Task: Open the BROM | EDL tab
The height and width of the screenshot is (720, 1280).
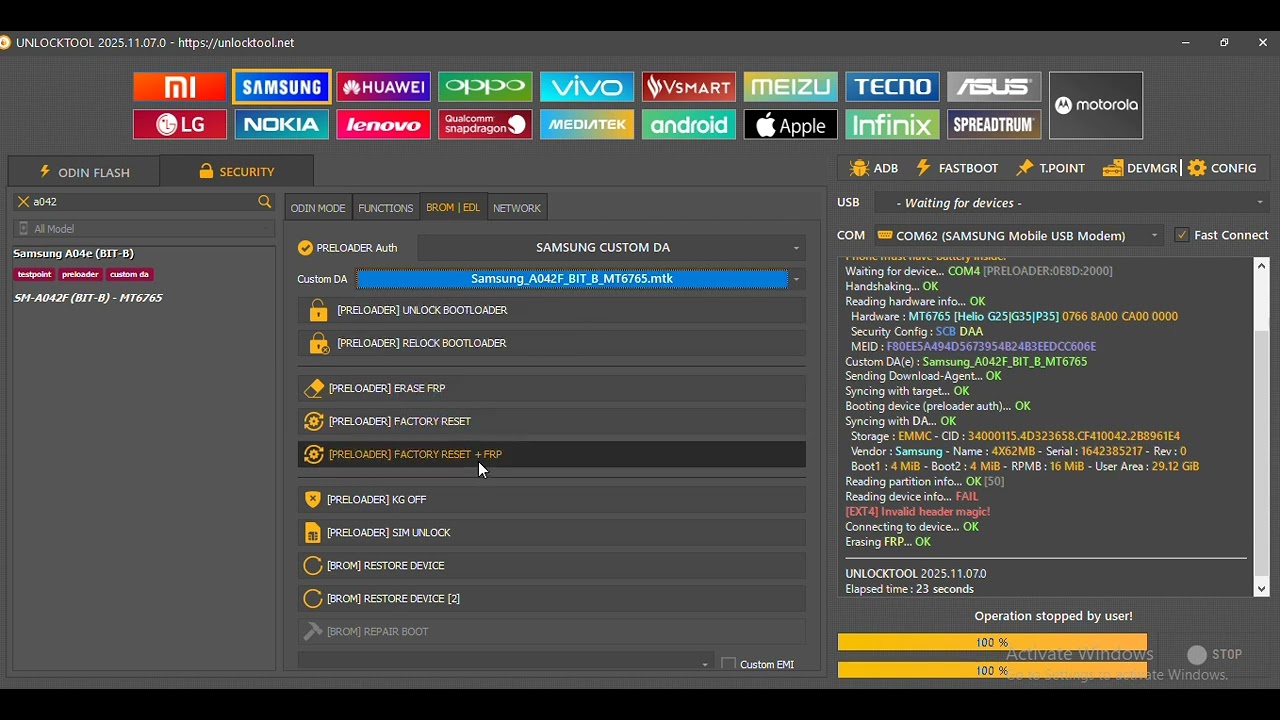Action: coord(453,208)
